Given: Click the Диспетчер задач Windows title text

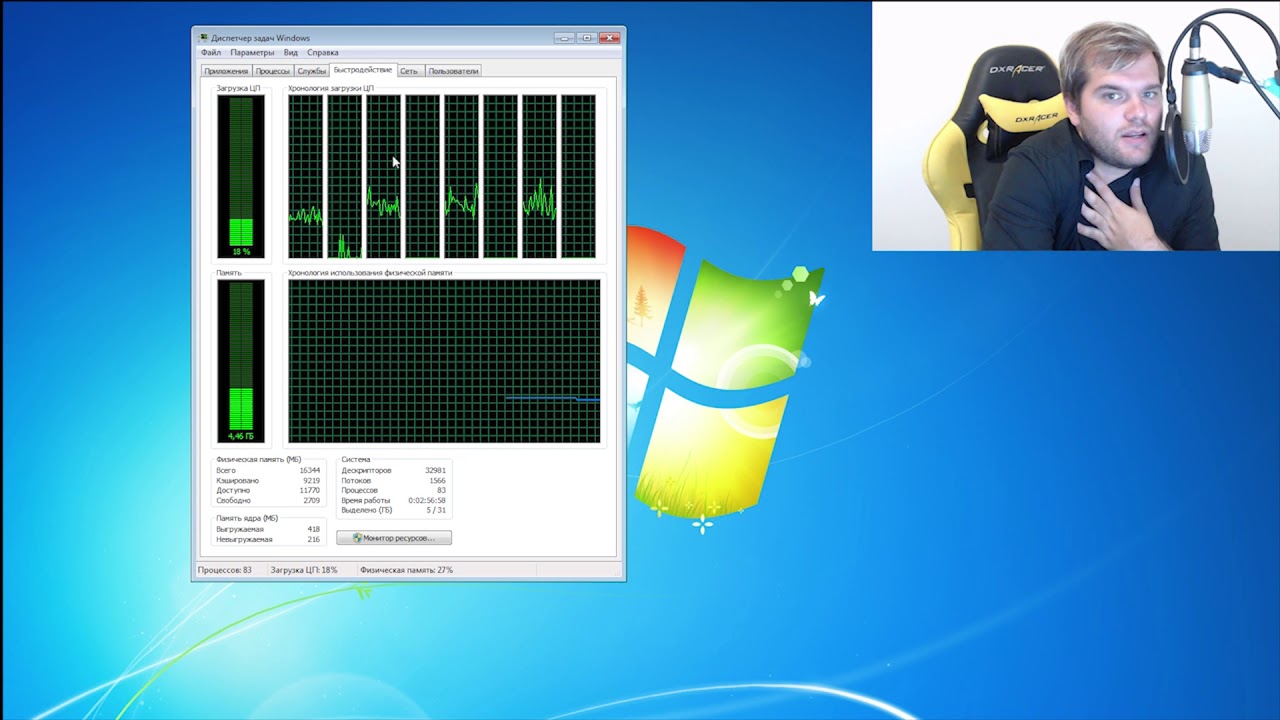Looking at the screenshot, I should [261, 38].
